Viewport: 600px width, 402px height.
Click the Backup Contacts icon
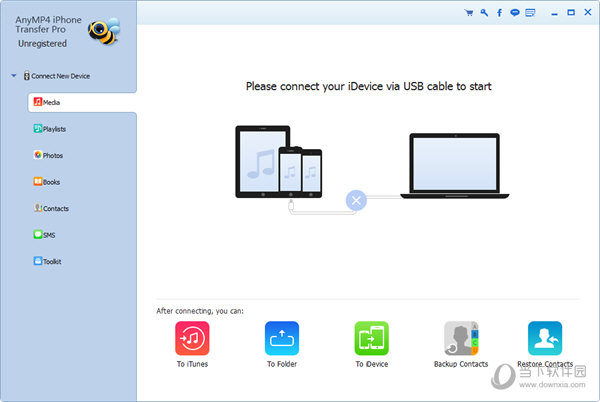461,338
